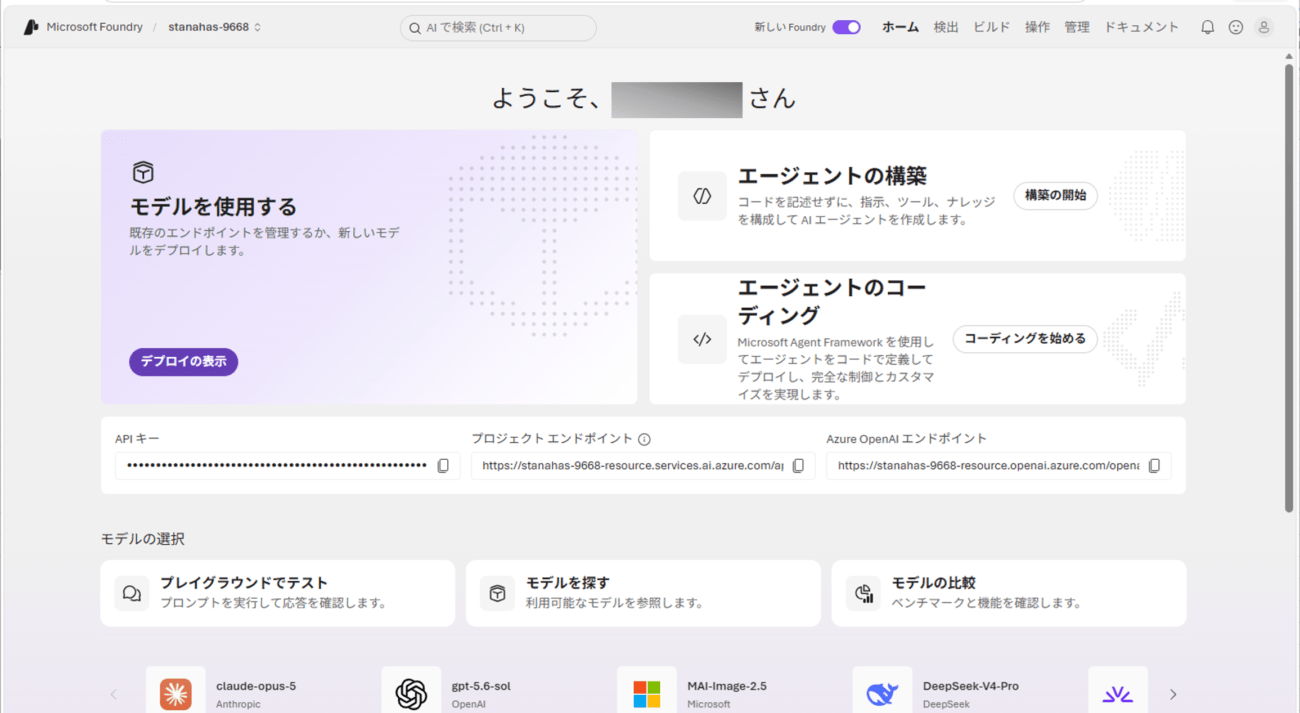Open the ドキュメント tab
Screen dimensions: 1300x713
(1142, 27)
